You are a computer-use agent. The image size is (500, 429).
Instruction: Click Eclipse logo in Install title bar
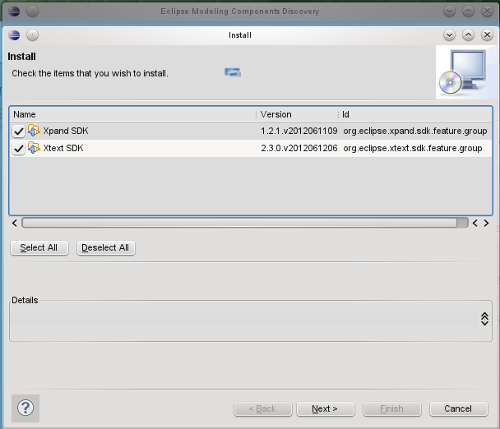(14, 35)
